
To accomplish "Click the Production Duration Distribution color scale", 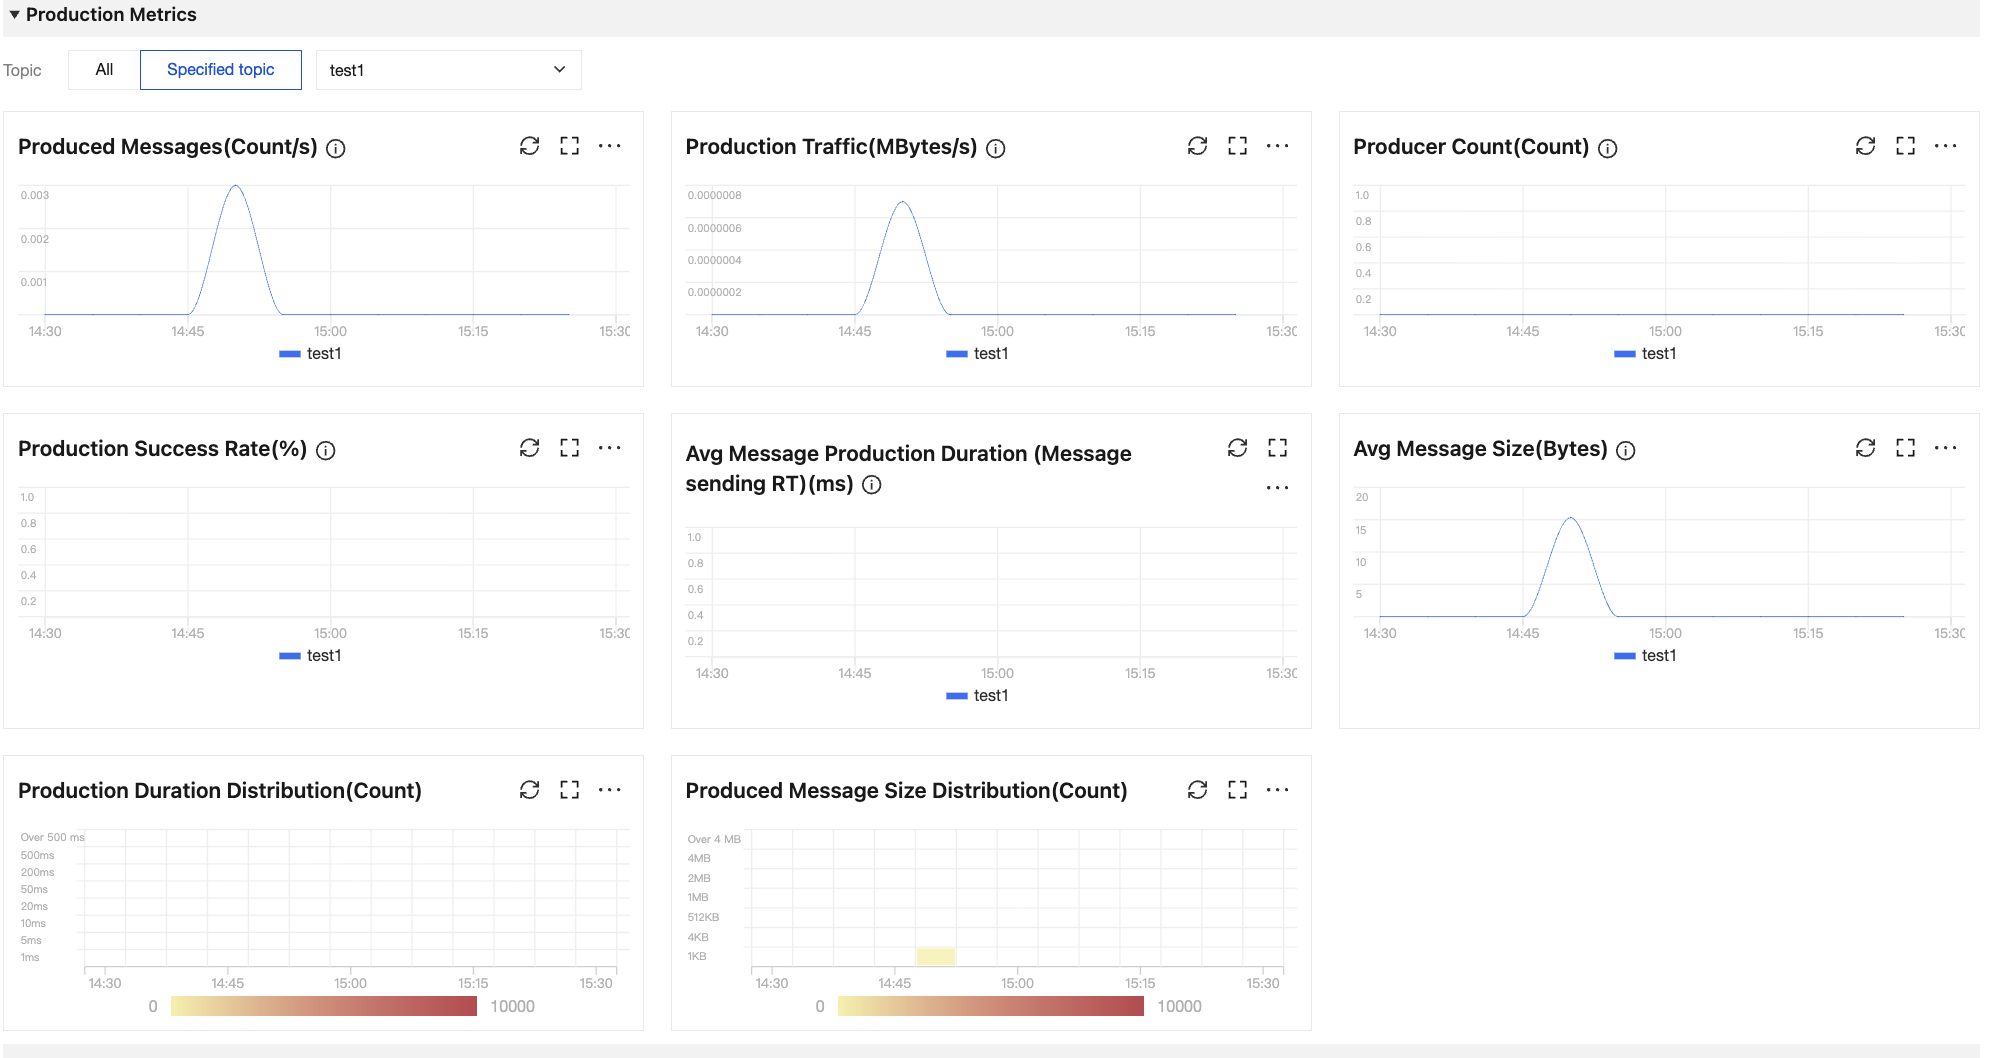I will [323, 1006].
